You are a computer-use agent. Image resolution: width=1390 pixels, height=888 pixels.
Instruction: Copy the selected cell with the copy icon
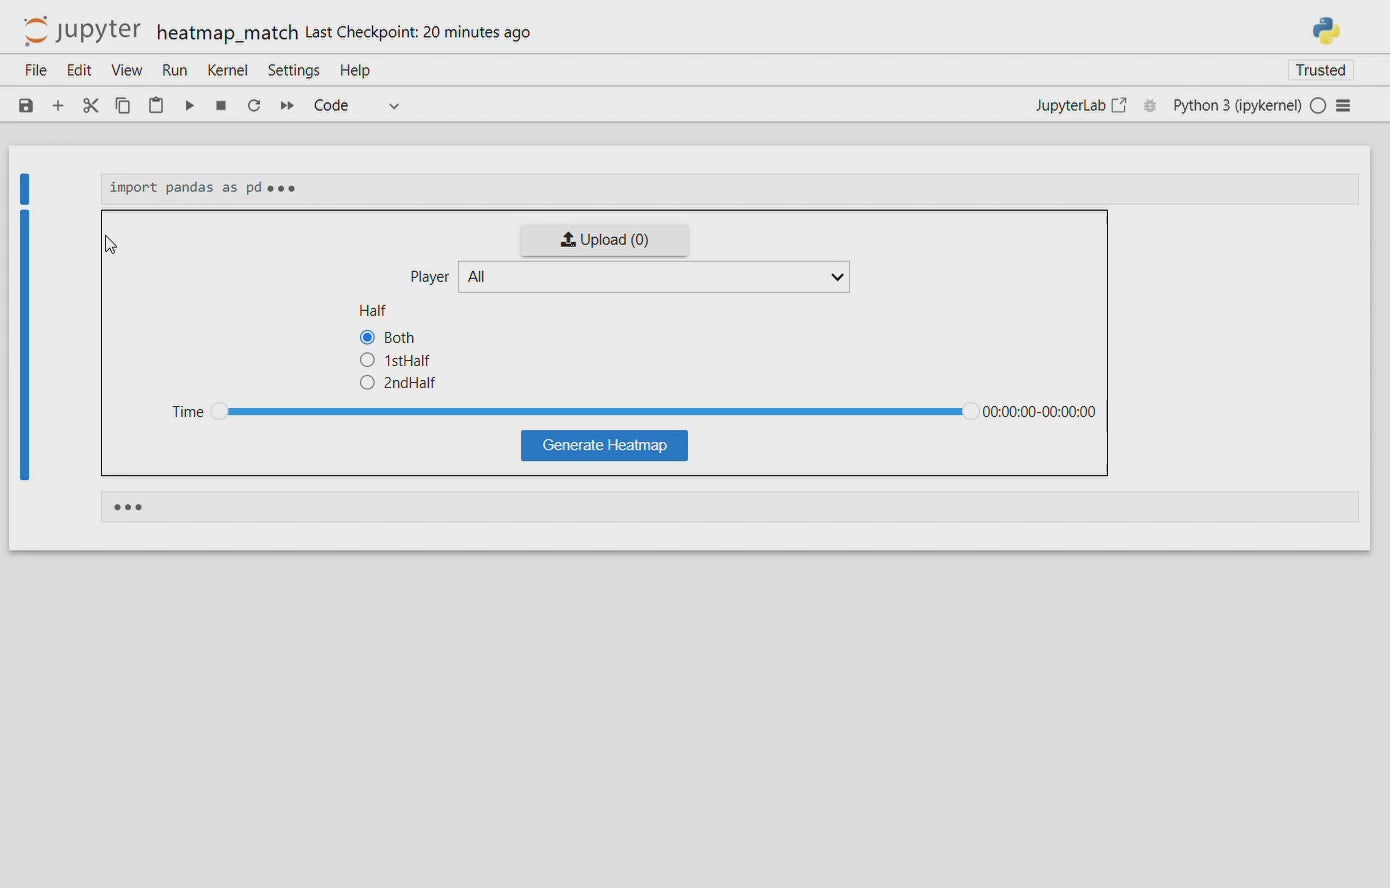(123, 106)
